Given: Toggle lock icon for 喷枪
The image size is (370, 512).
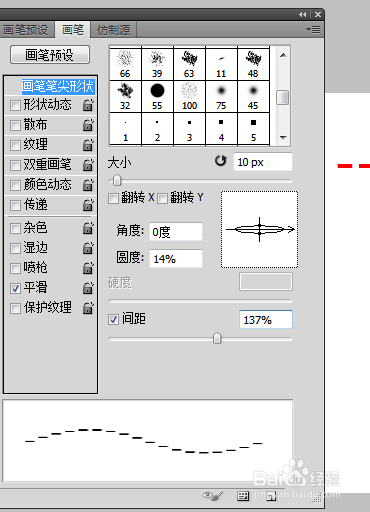Looking at the screenshot, I should click(88, 268).
